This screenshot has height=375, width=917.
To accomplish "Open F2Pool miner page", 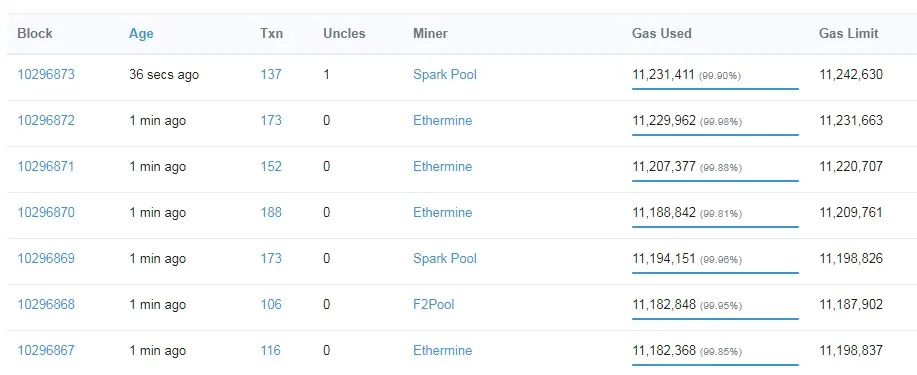I will [433, 305].
